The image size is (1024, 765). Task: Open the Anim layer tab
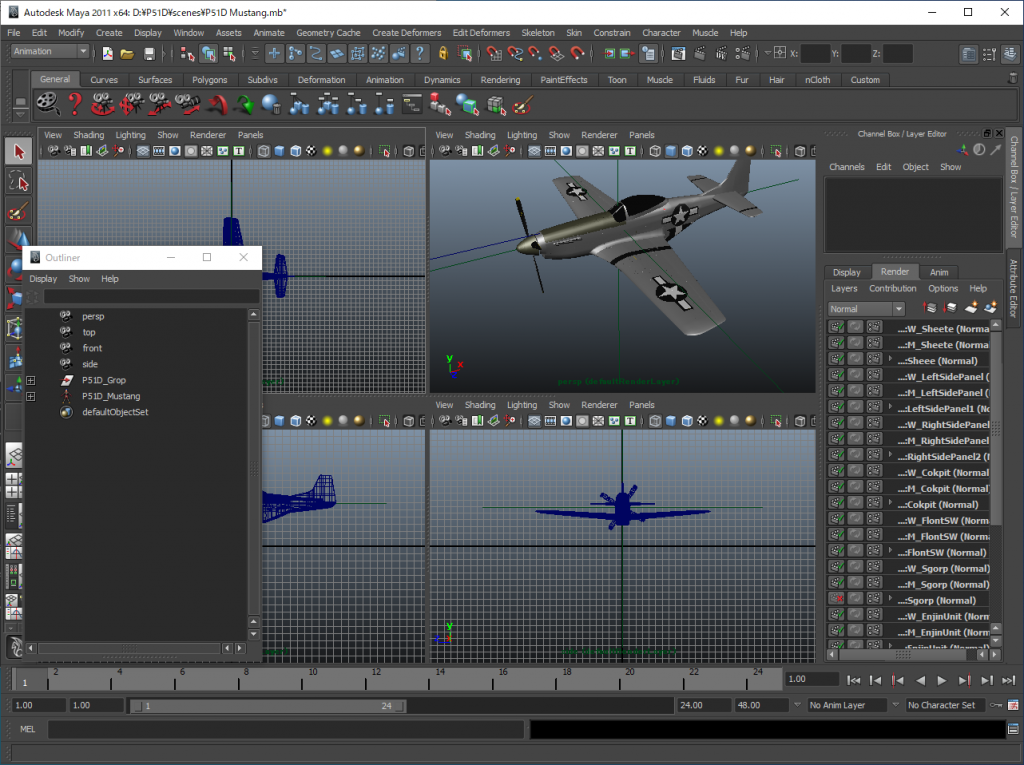pos(938,272)
